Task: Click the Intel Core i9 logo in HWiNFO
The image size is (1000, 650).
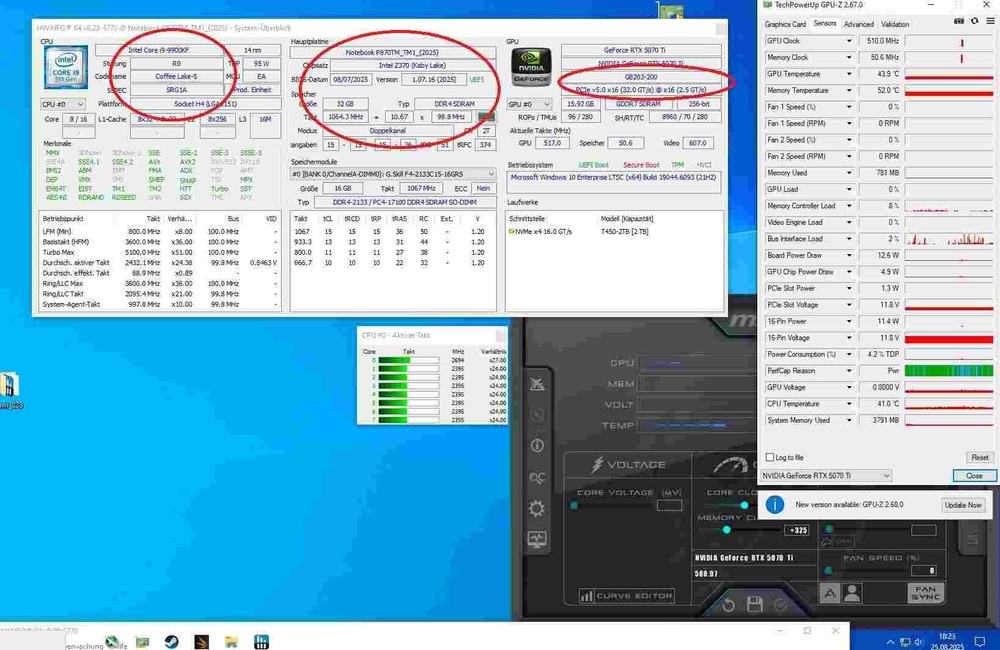Action: (66, 68)
